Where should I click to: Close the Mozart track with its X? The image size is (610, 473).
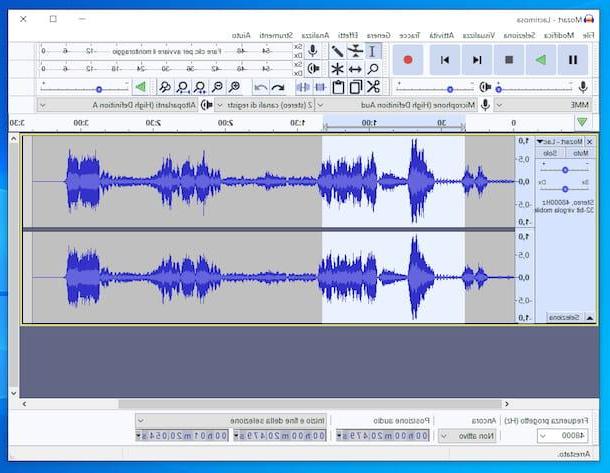pos(589,142)
